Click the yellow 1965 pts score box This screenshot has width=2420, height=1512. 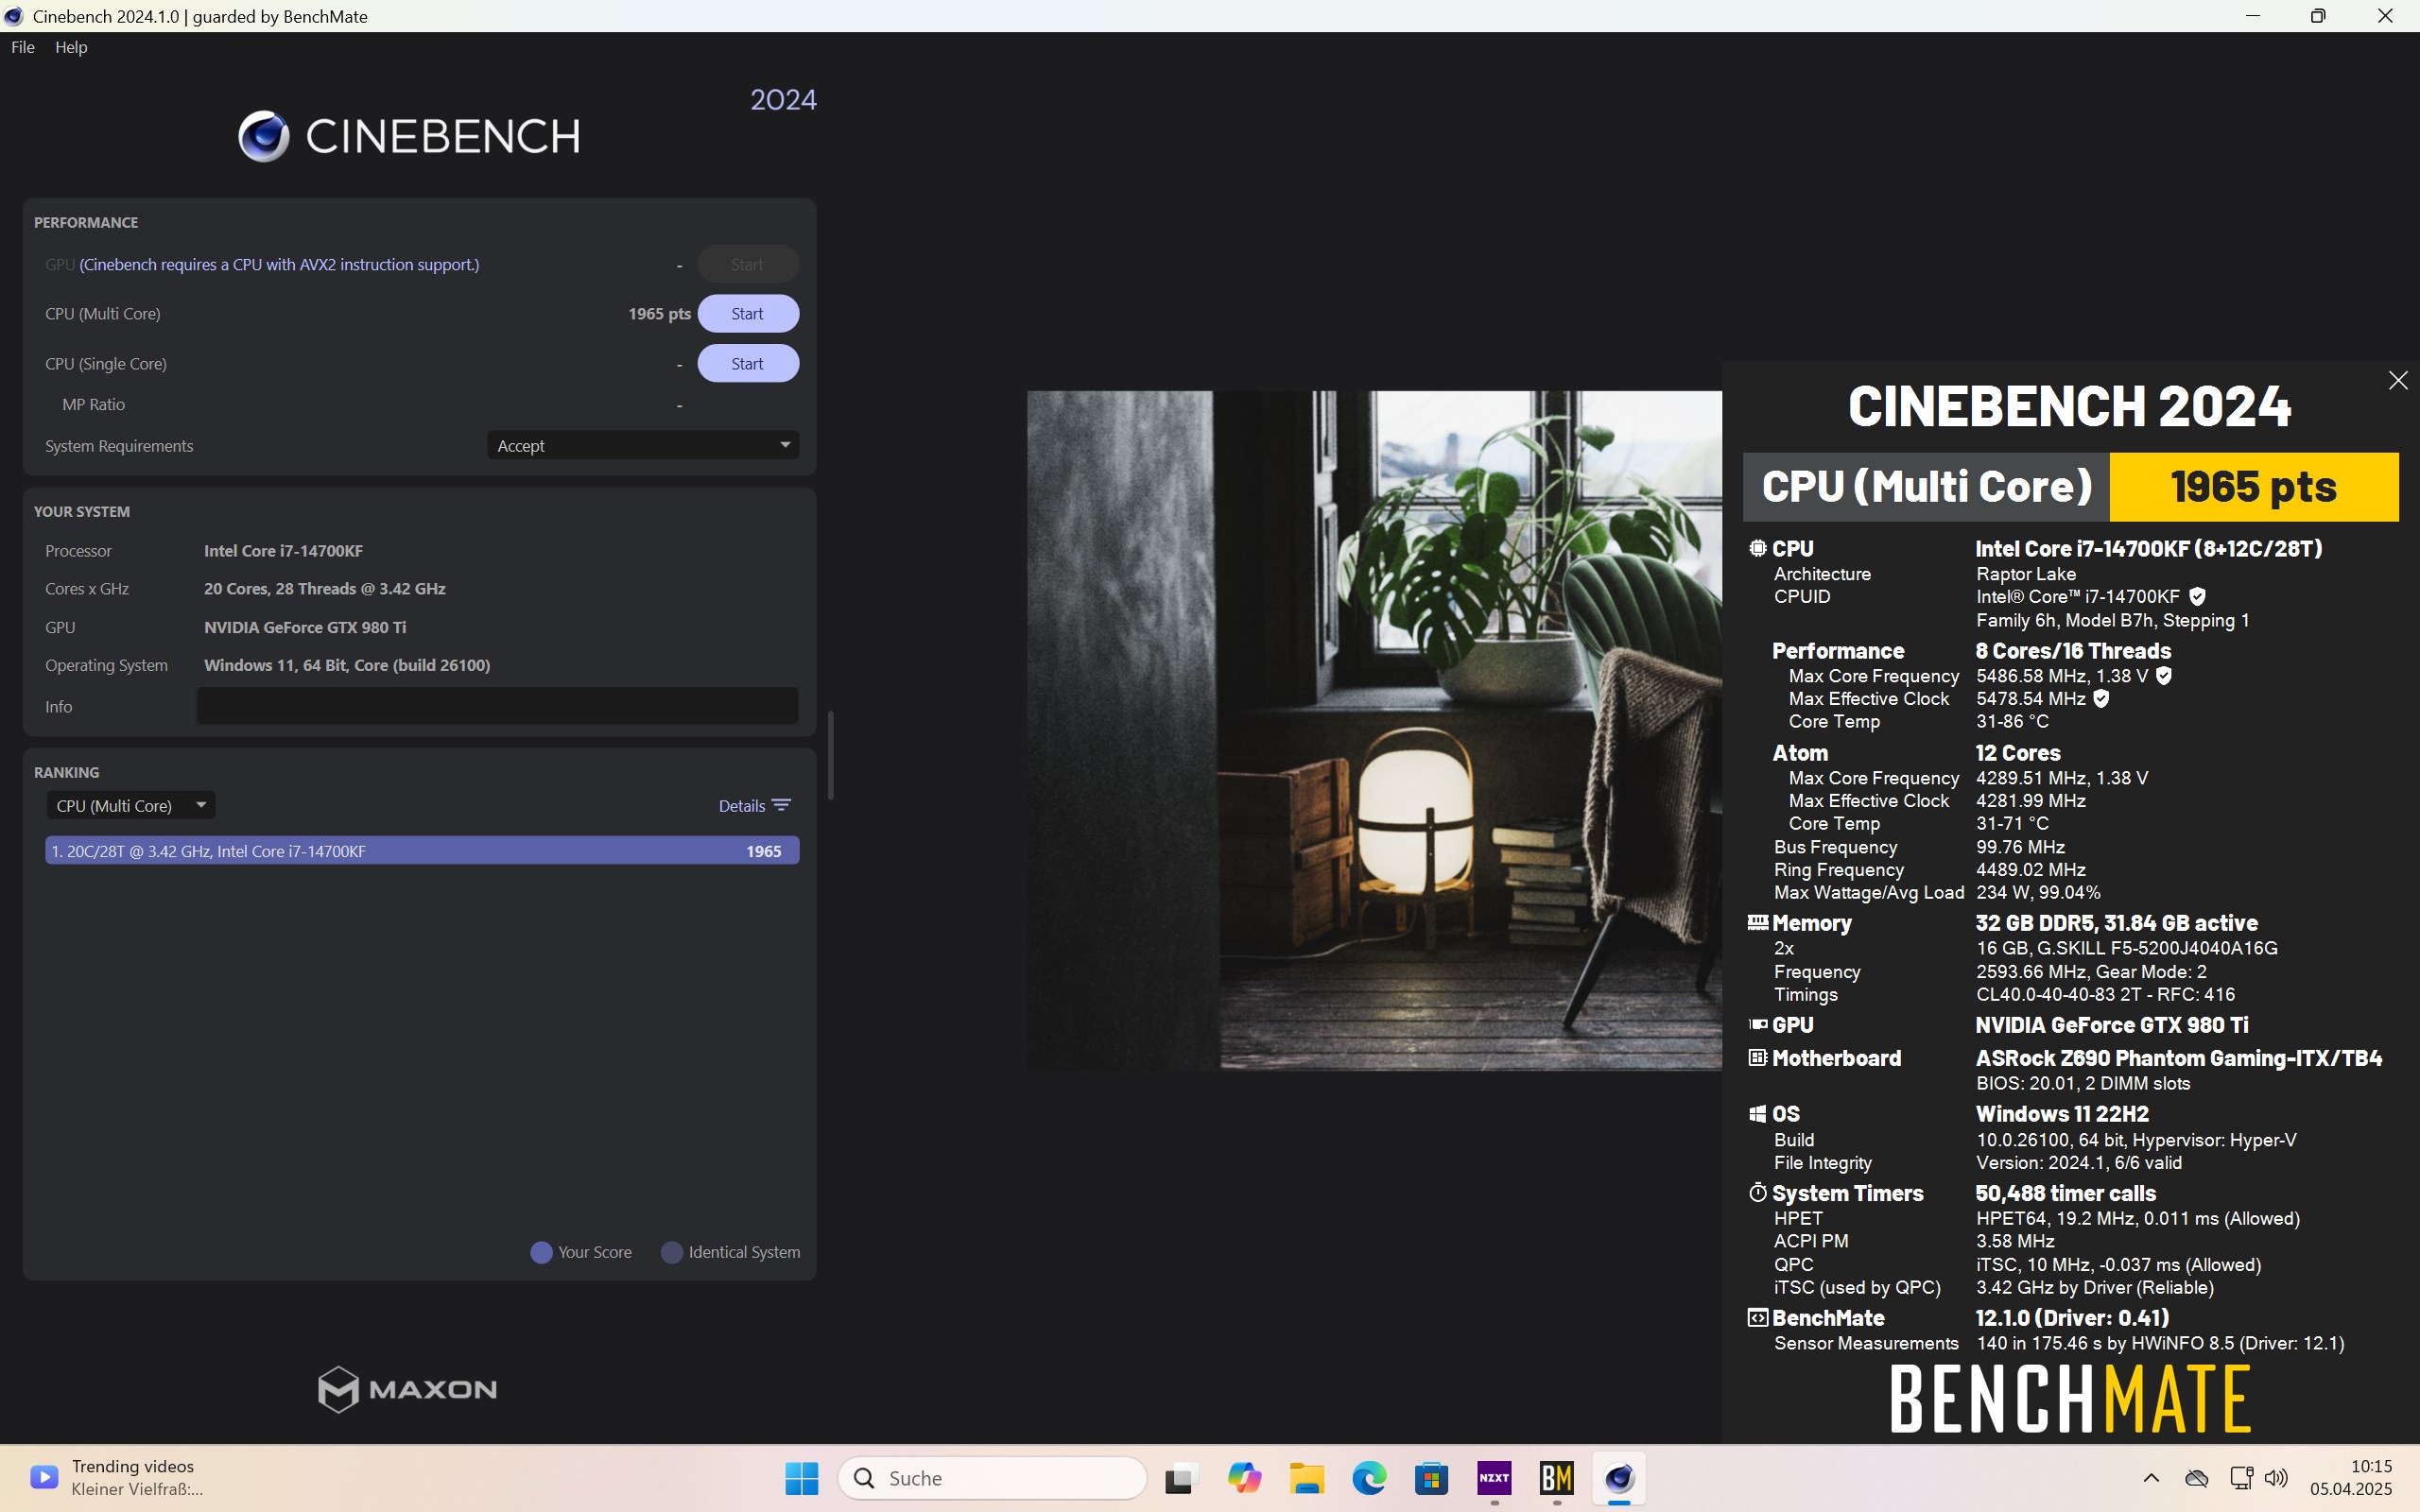(x=2254, y=487)
